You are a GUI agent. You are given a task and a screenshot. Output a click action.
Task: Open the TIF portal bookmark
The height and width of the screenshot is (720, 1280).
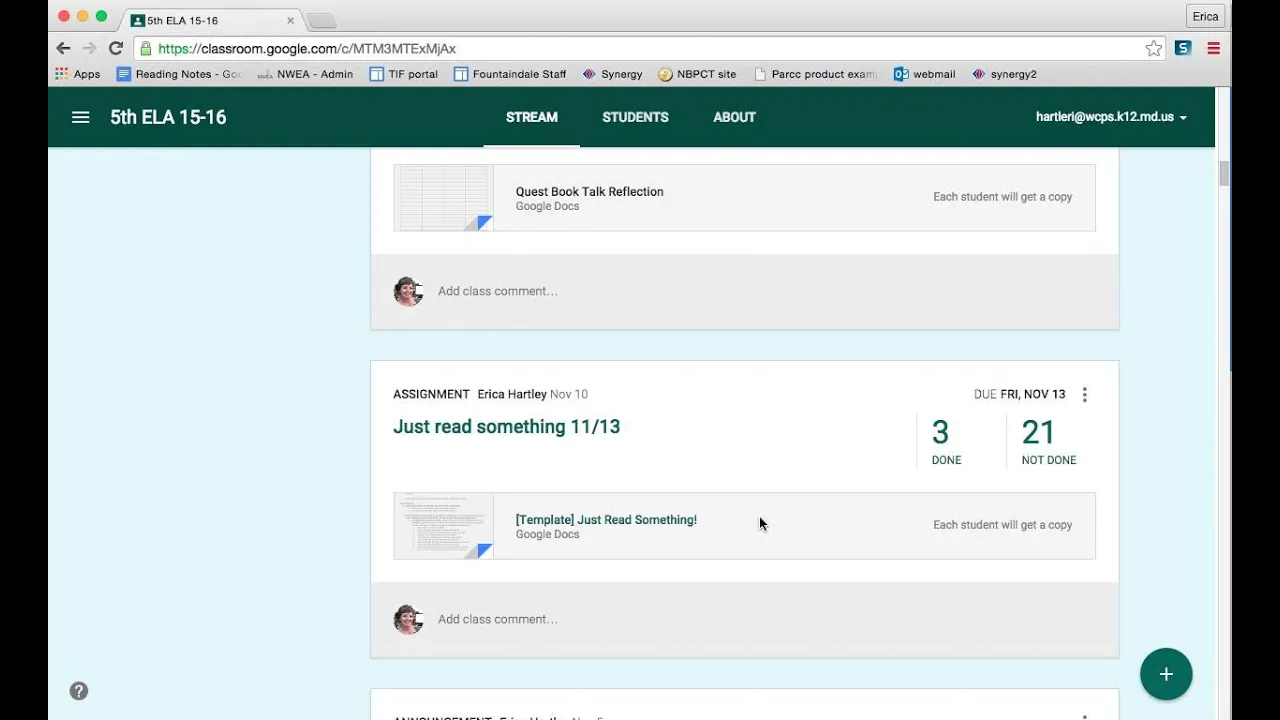point(404,74)
